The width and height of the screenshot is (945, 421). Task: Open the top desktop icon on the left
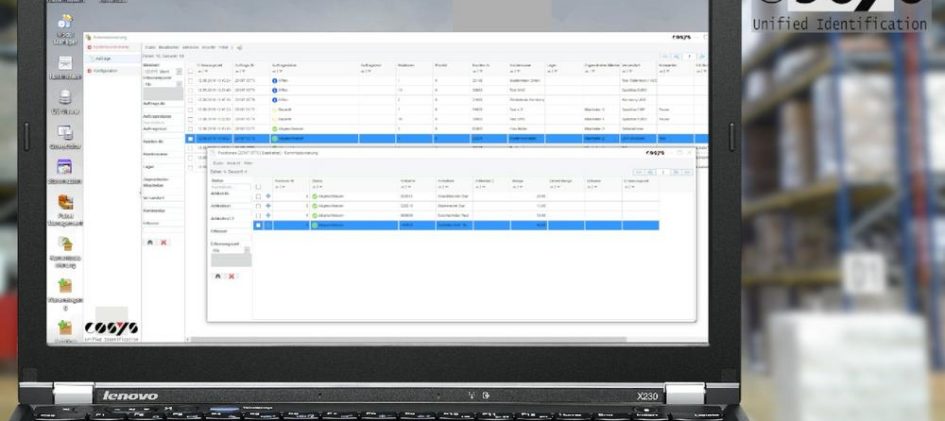coord(64,25)
